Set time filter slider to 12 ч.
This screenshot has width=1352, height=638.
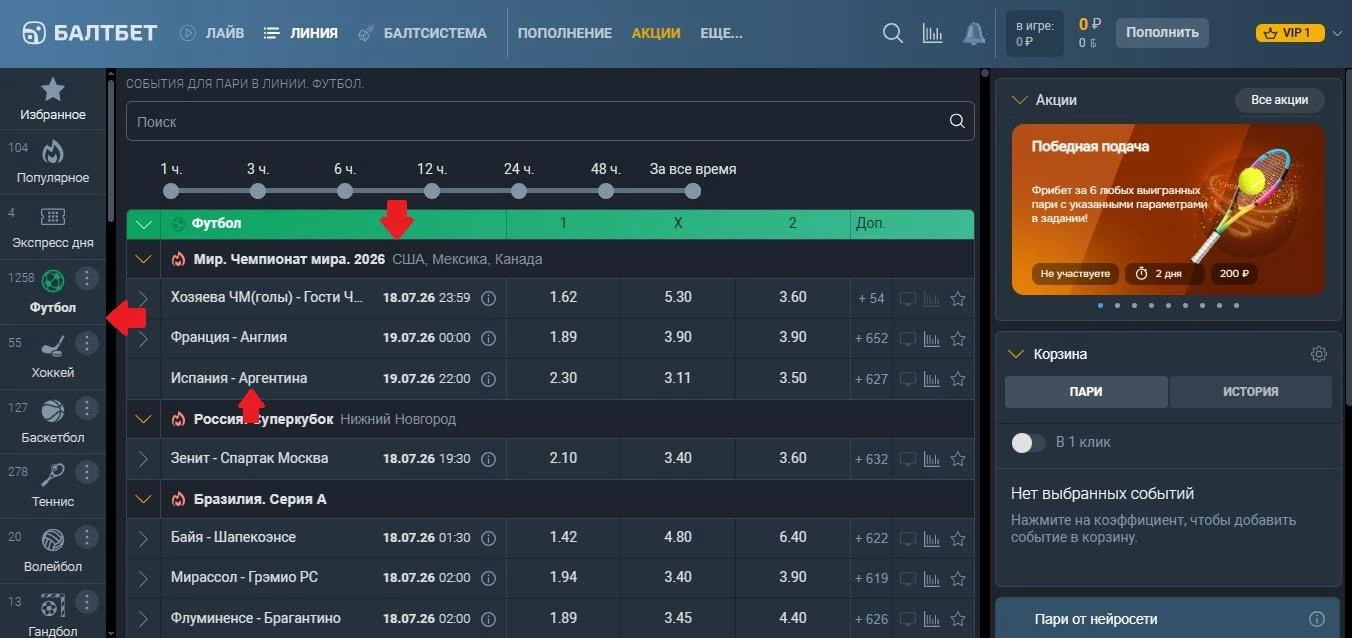(432, 191)
